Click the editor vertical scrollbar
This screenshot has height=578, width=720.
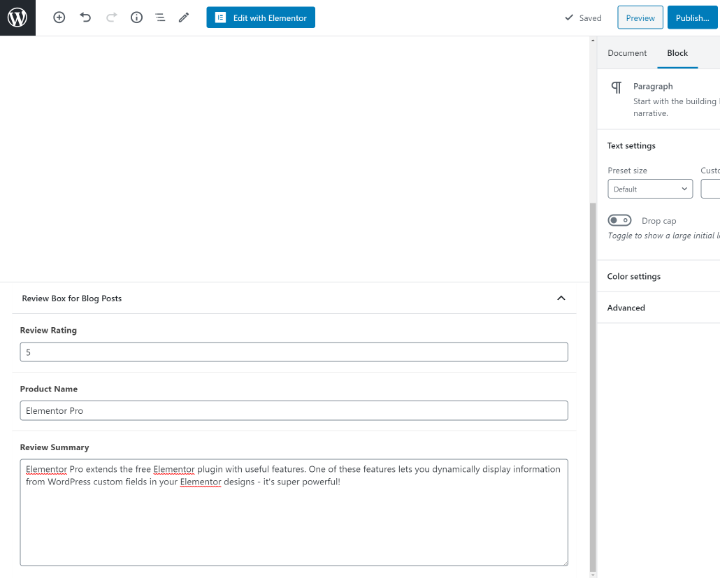pos(593,386)
